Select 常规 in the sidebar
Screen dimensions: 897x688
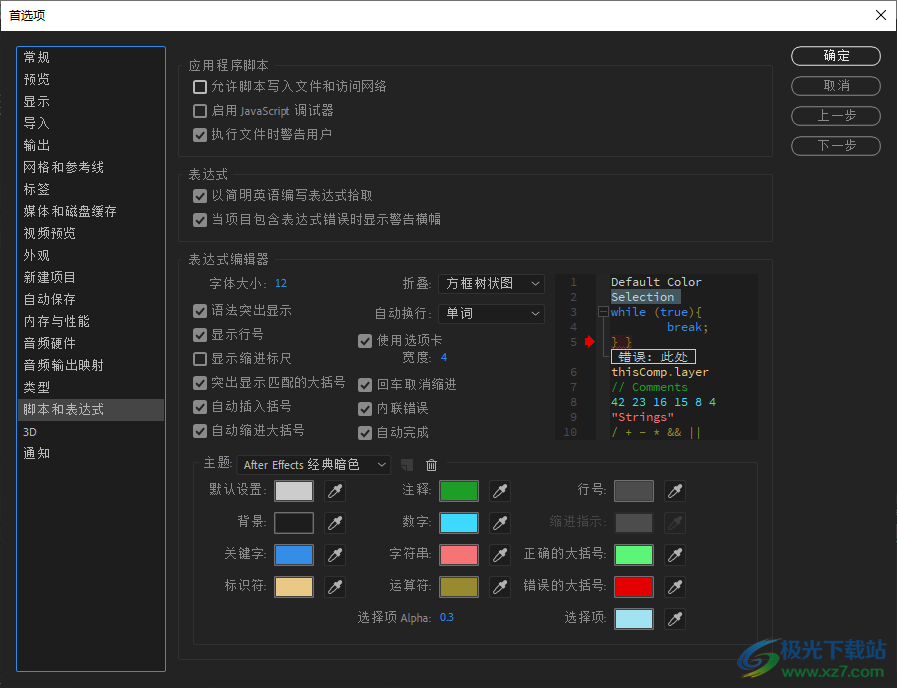coord(91,57)
